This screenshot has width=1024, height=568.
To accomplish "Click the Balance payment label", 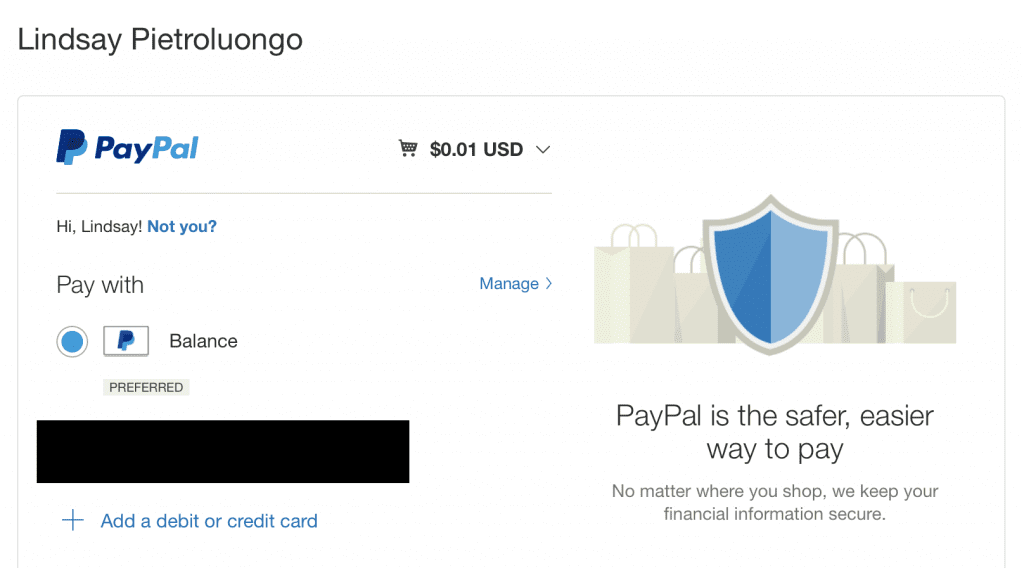I will click(x=203, y=341).
